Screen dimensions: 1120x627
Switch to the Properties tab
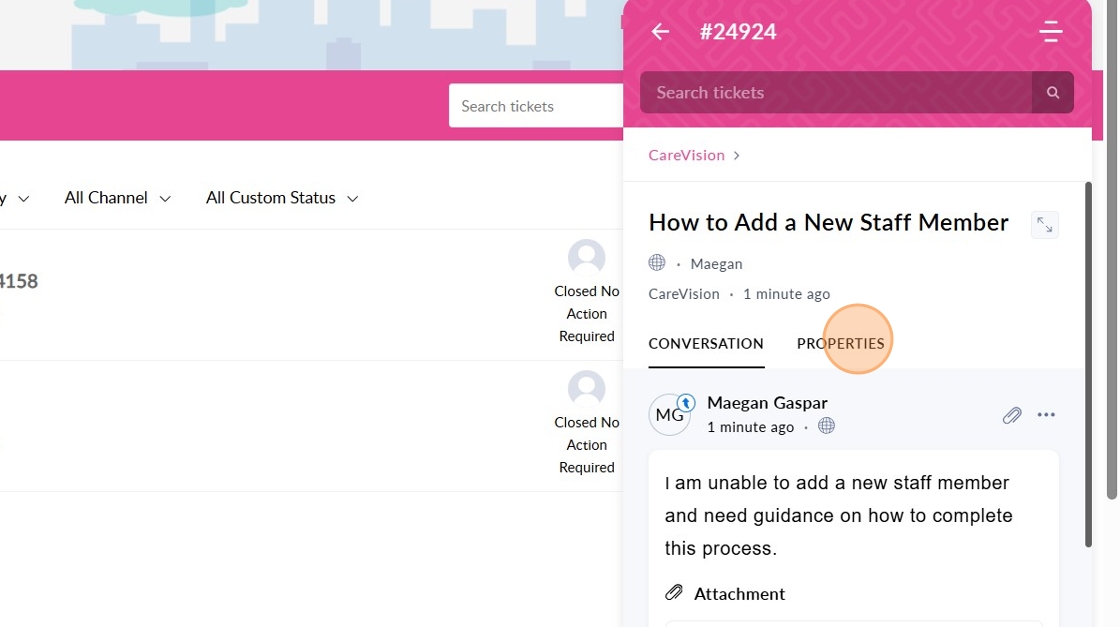click(x=840, y=343)
